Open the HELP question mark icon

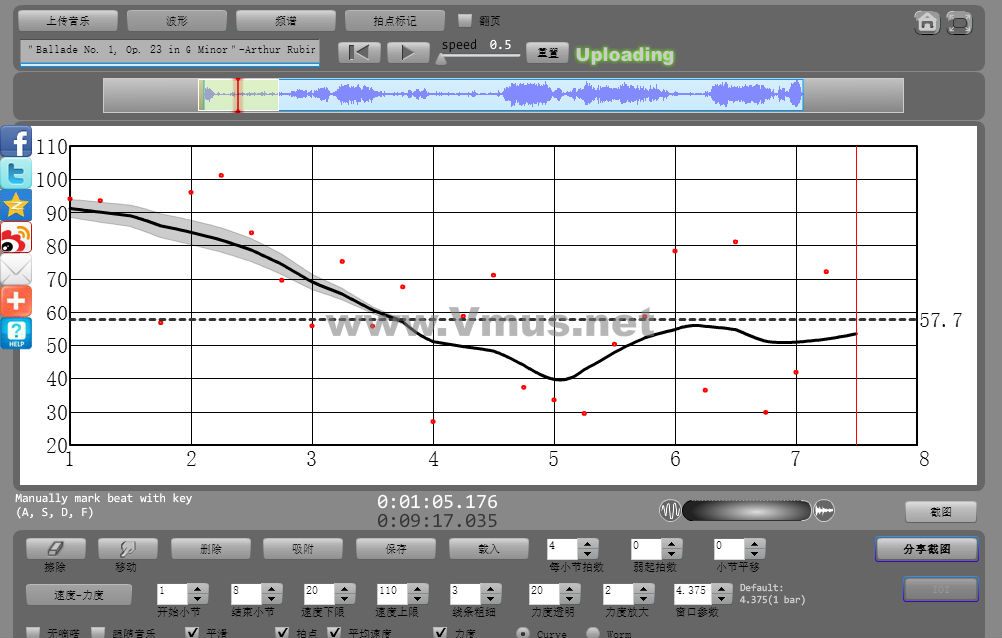click(16, 334)
